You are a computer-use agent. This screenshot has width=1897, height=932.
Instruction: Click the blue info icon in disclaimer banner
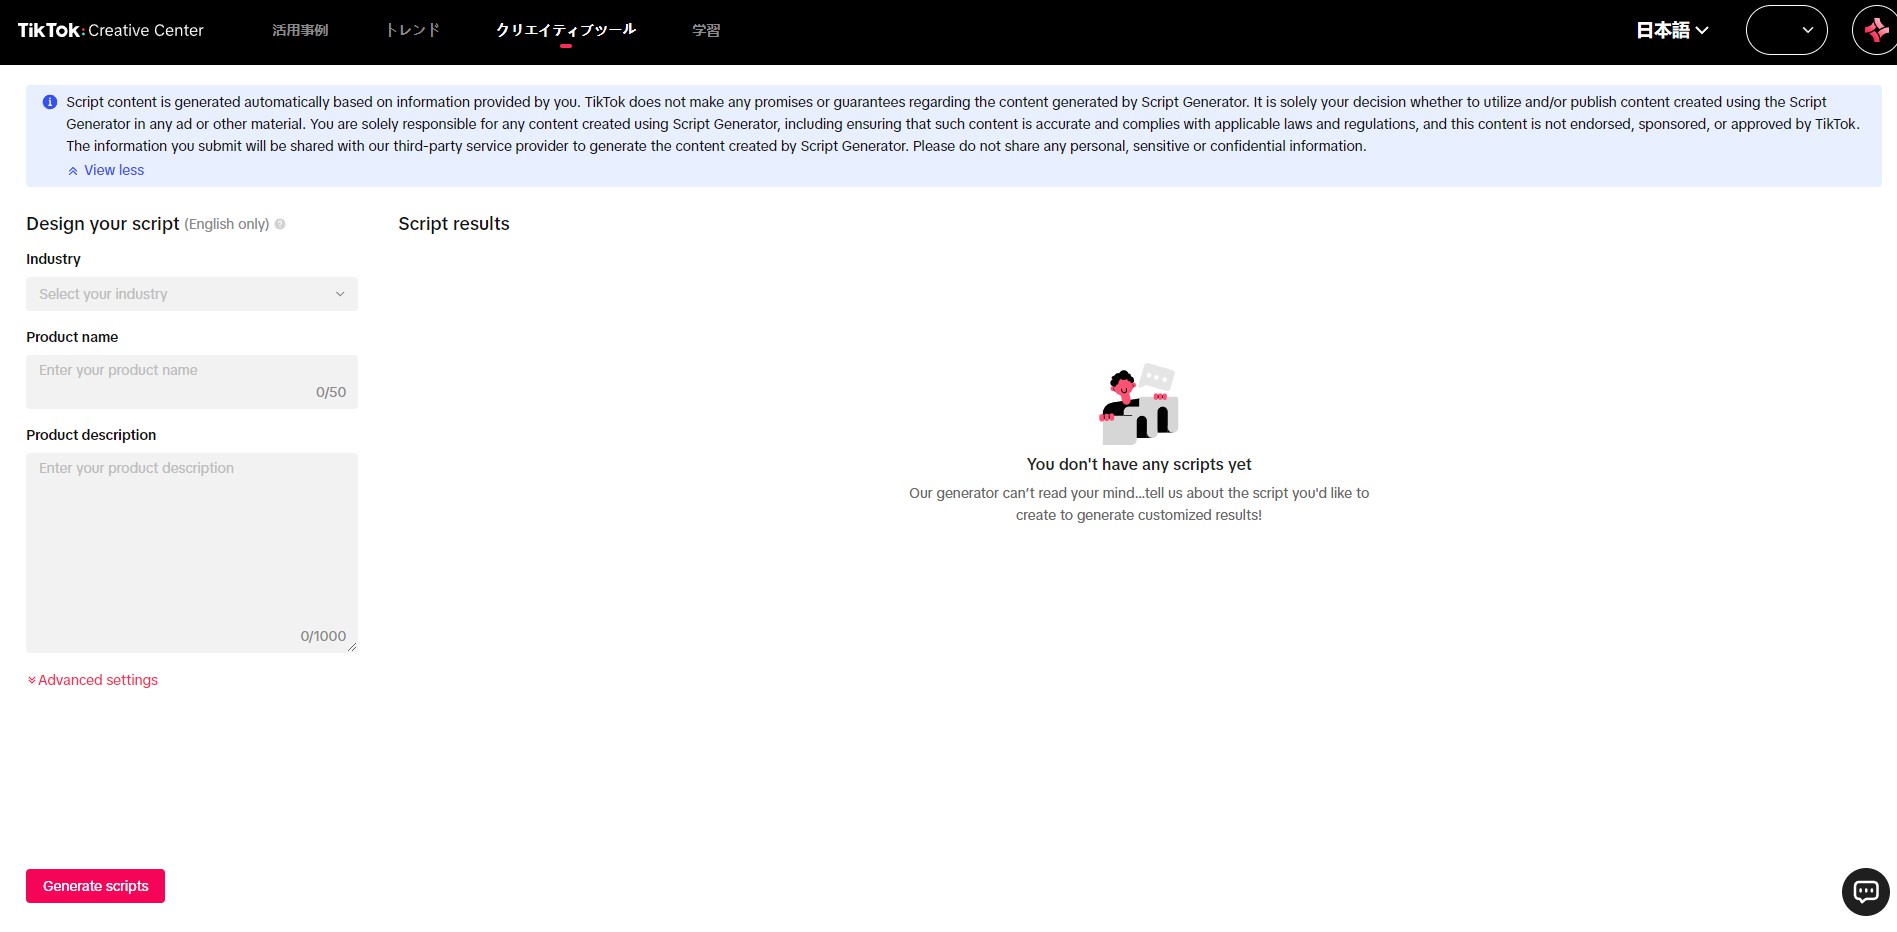(50, 102)
